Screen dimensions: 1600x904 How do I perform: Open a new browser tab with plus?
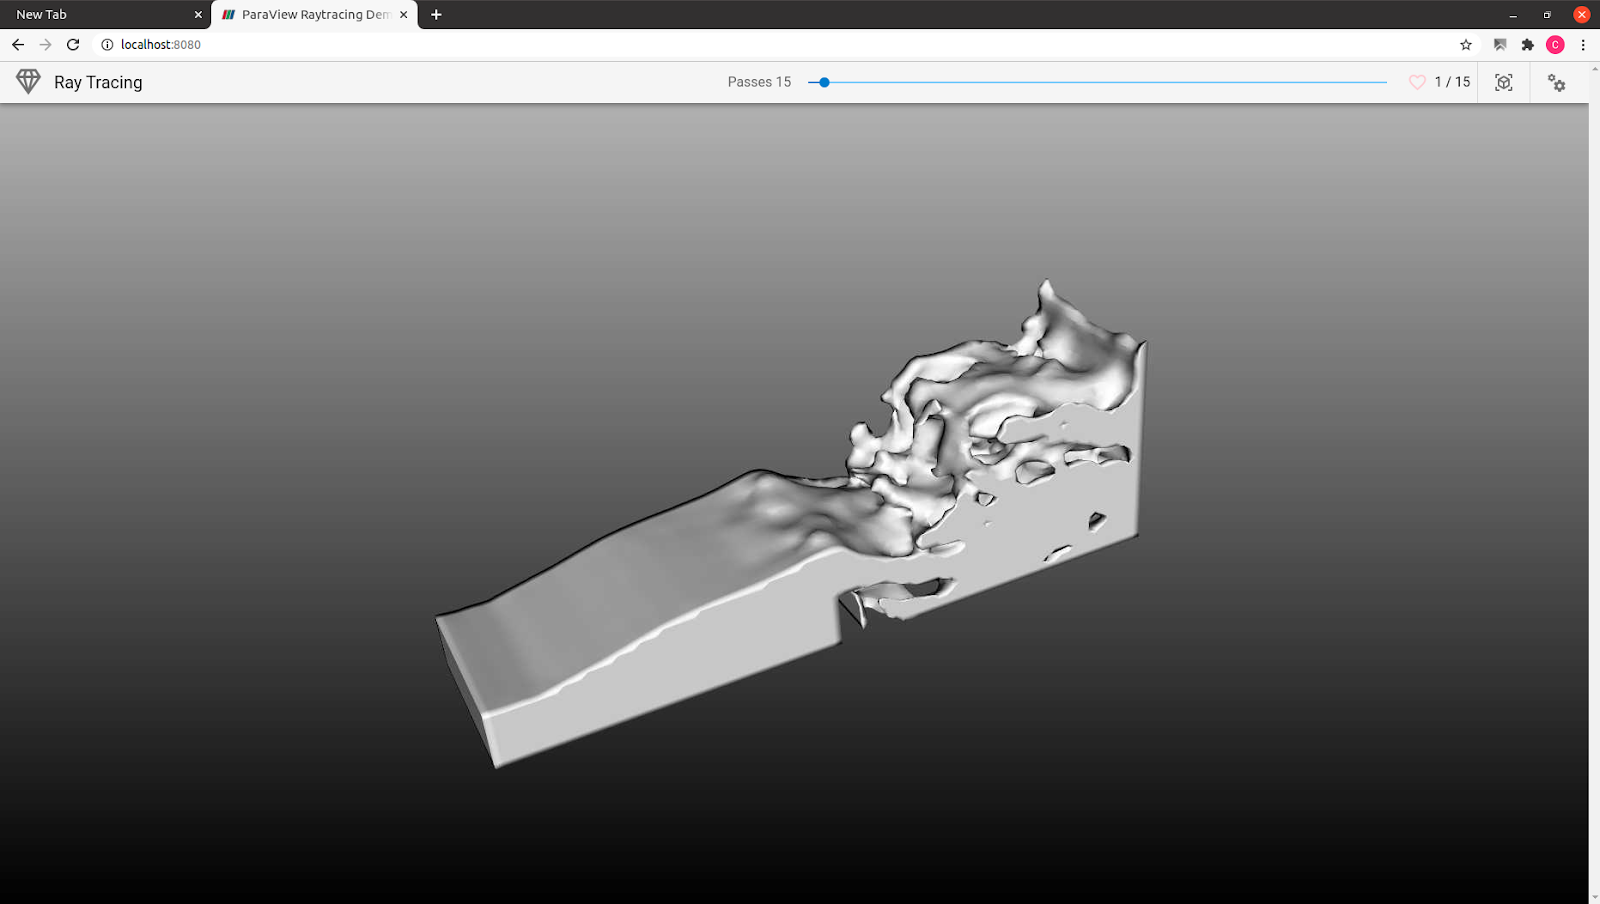(x=436, y=14)
